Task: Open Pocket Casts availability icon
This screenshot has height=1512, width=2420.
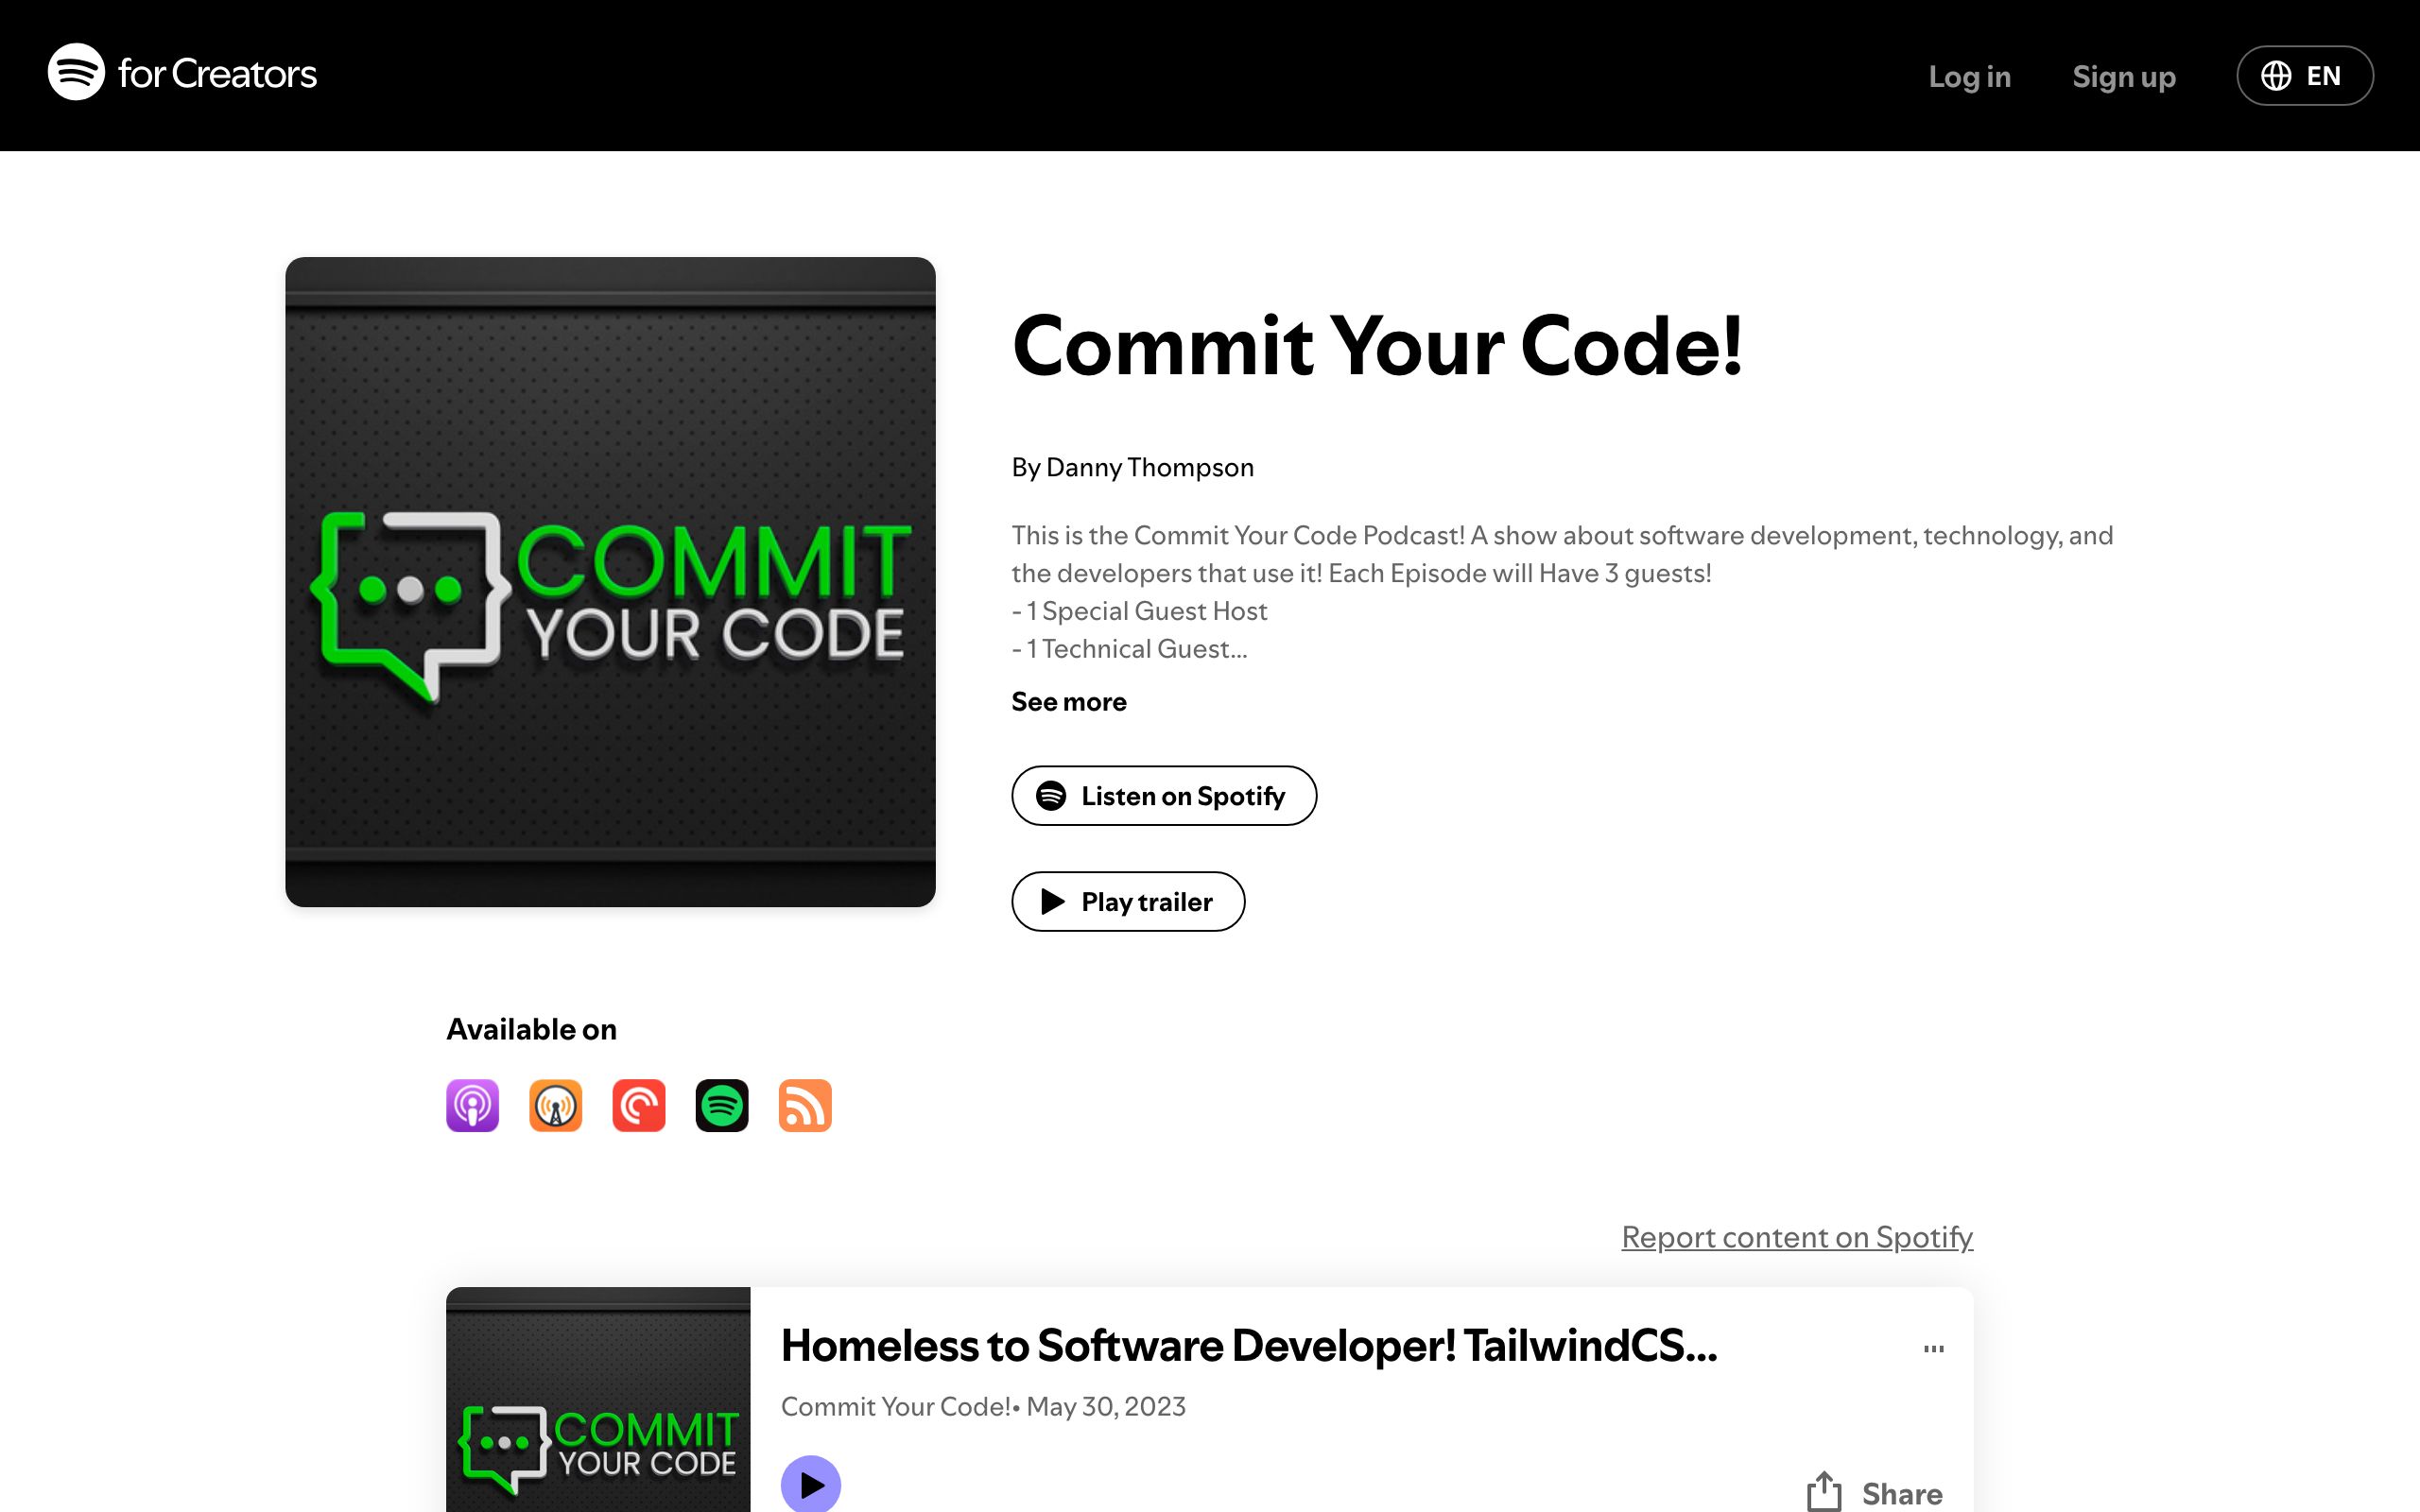Action: [638, 1105]
